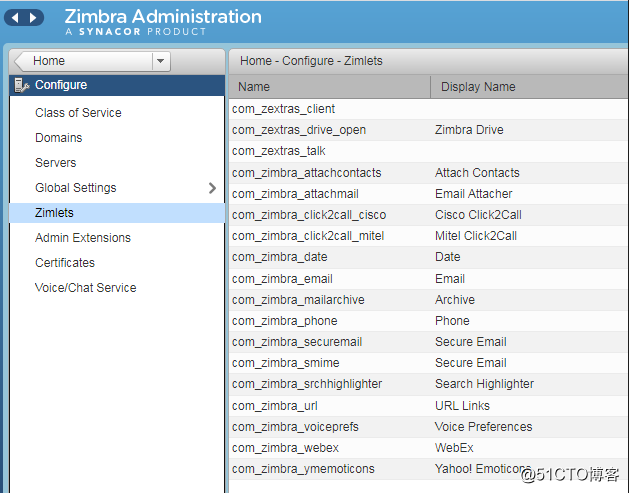Go forward with the right arrow
629x493 pixels.
(33, 18)
